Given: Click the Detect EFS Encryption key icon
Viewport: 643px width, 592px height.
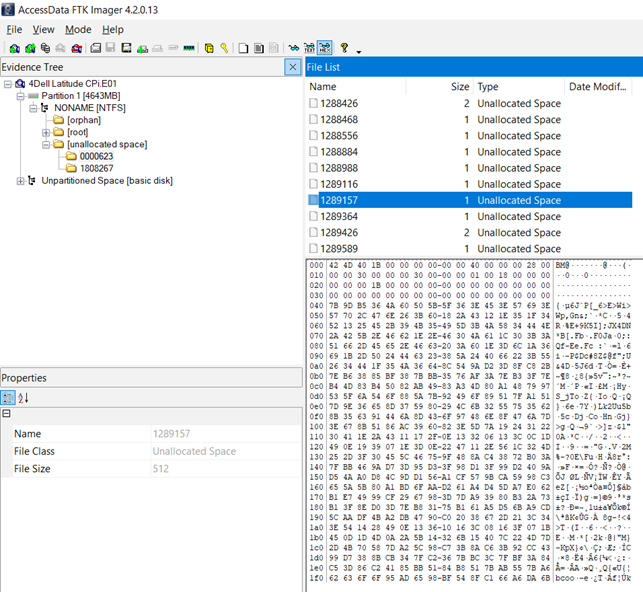Looking at the screenshot, I should click(x=224, y=48).
